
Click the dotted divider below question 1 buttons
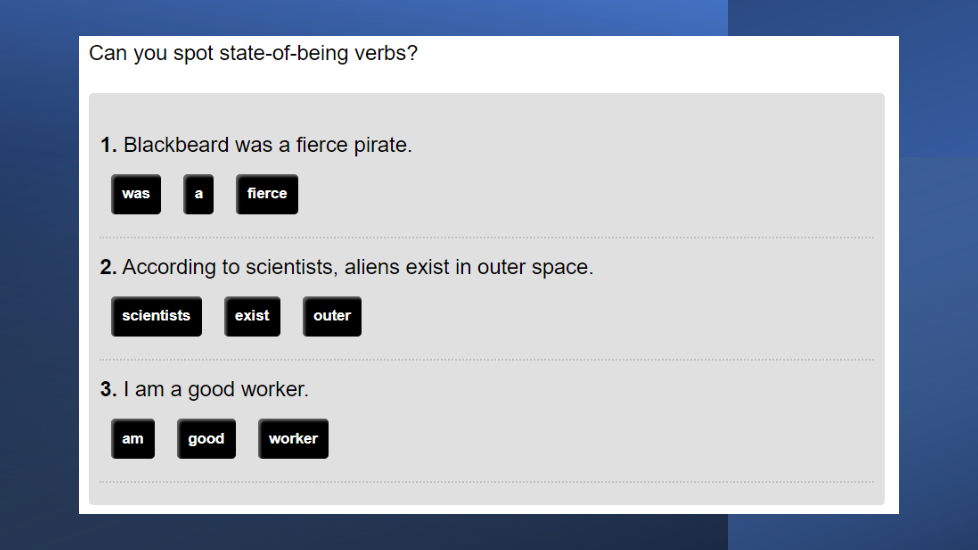pos(486,238)
